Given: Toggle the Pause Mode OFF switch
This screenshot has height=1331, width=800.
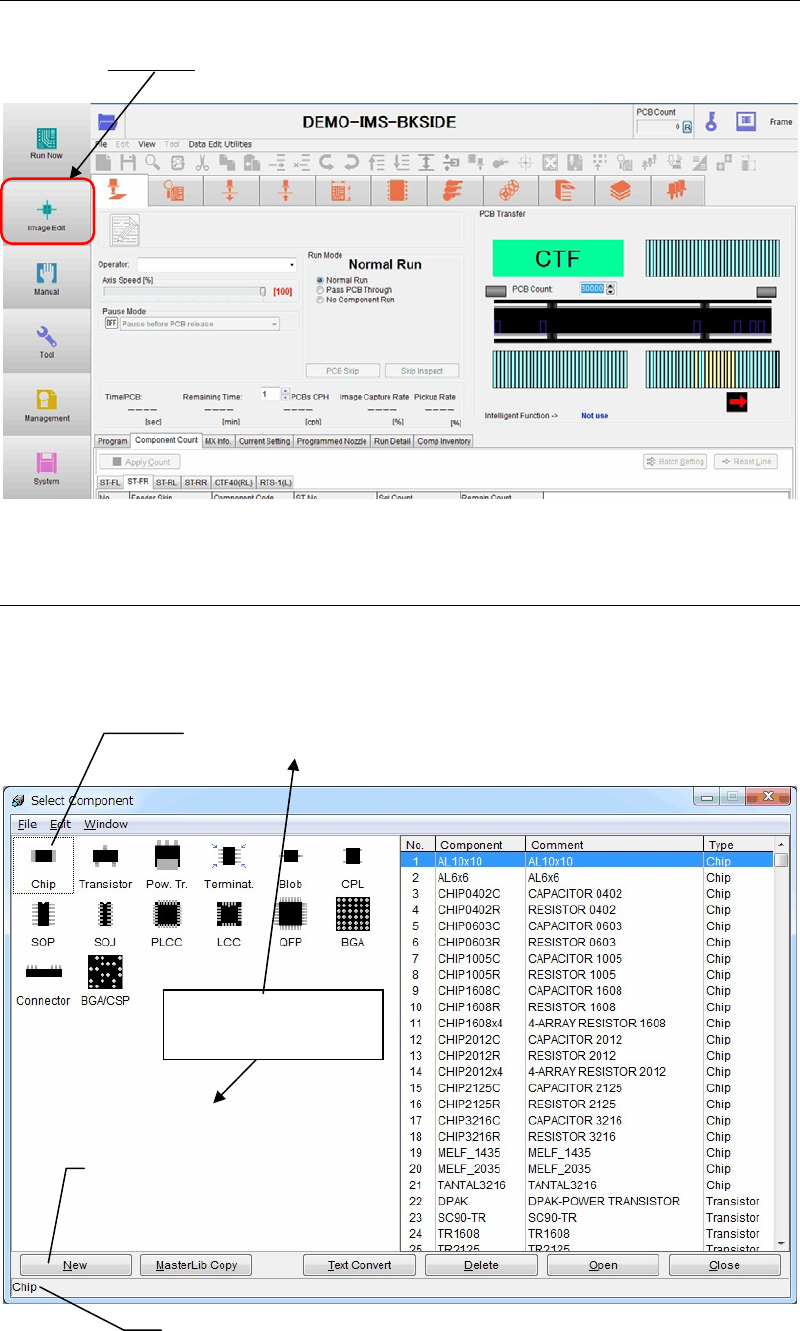Looking at the screenshot, I should pos(111,324).
